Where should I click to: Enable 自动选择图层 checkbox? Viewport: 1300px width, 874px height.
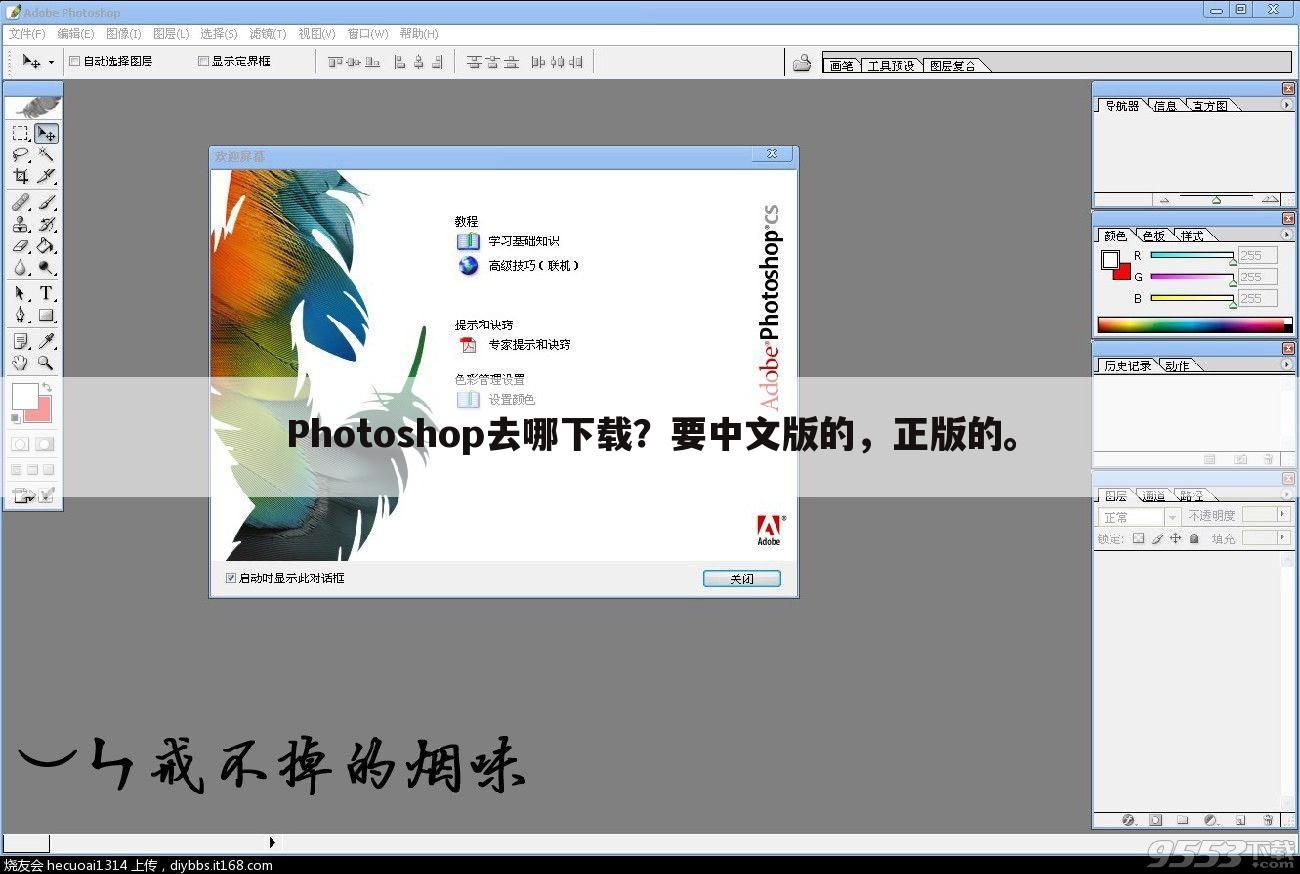click(x=75, y=61)
